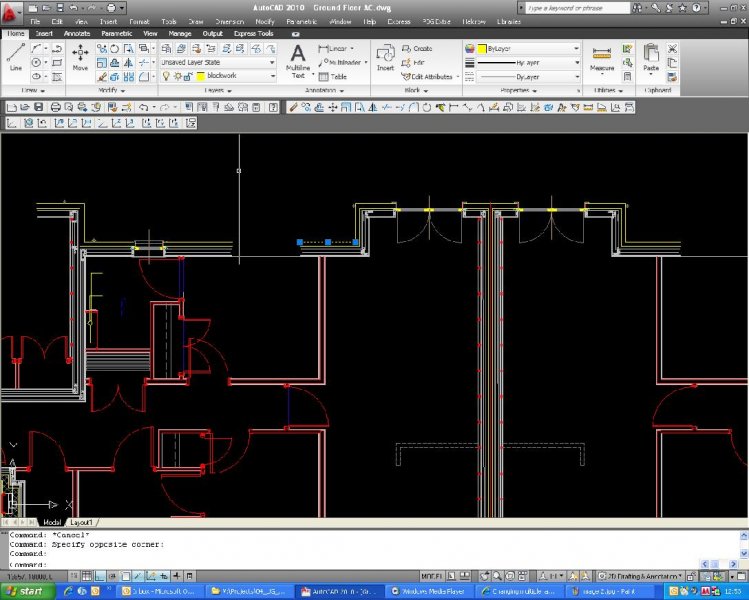The width and height of the screenshot is (749, 600).
Task: Switch to the Layout1 tab
Action: [x=81, y=522]
